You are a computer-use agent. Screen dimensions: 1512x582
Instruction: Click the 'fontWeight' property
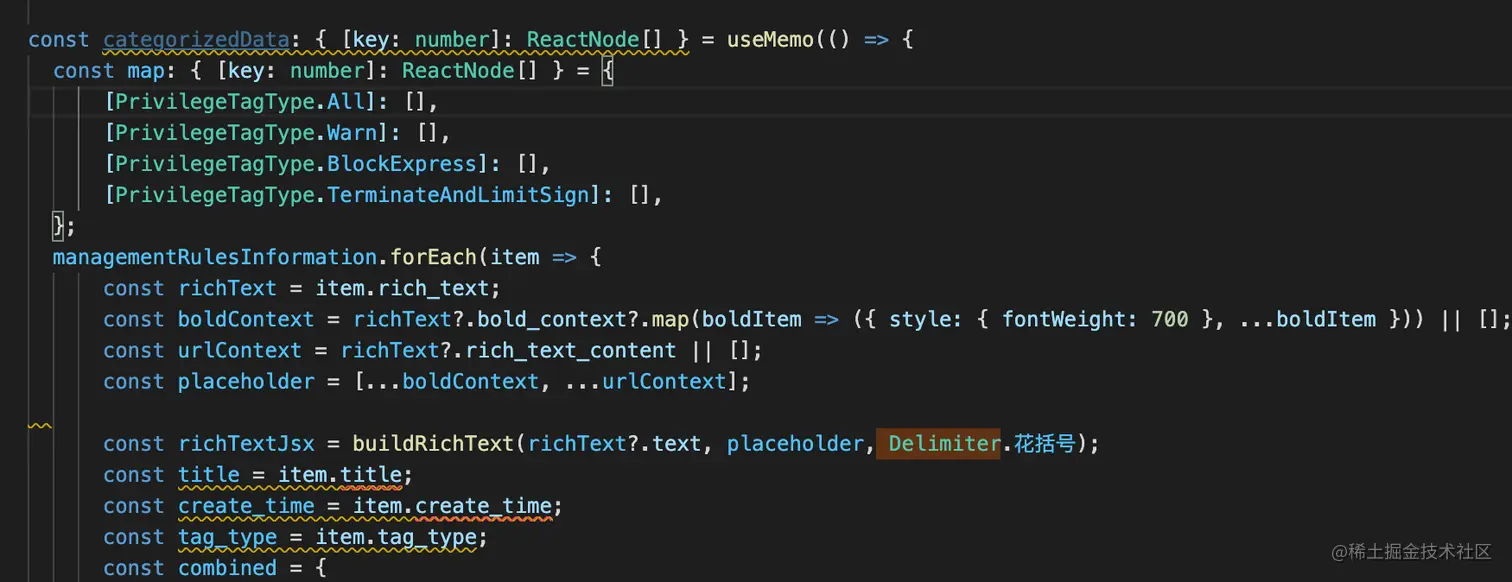(1064, 319)
